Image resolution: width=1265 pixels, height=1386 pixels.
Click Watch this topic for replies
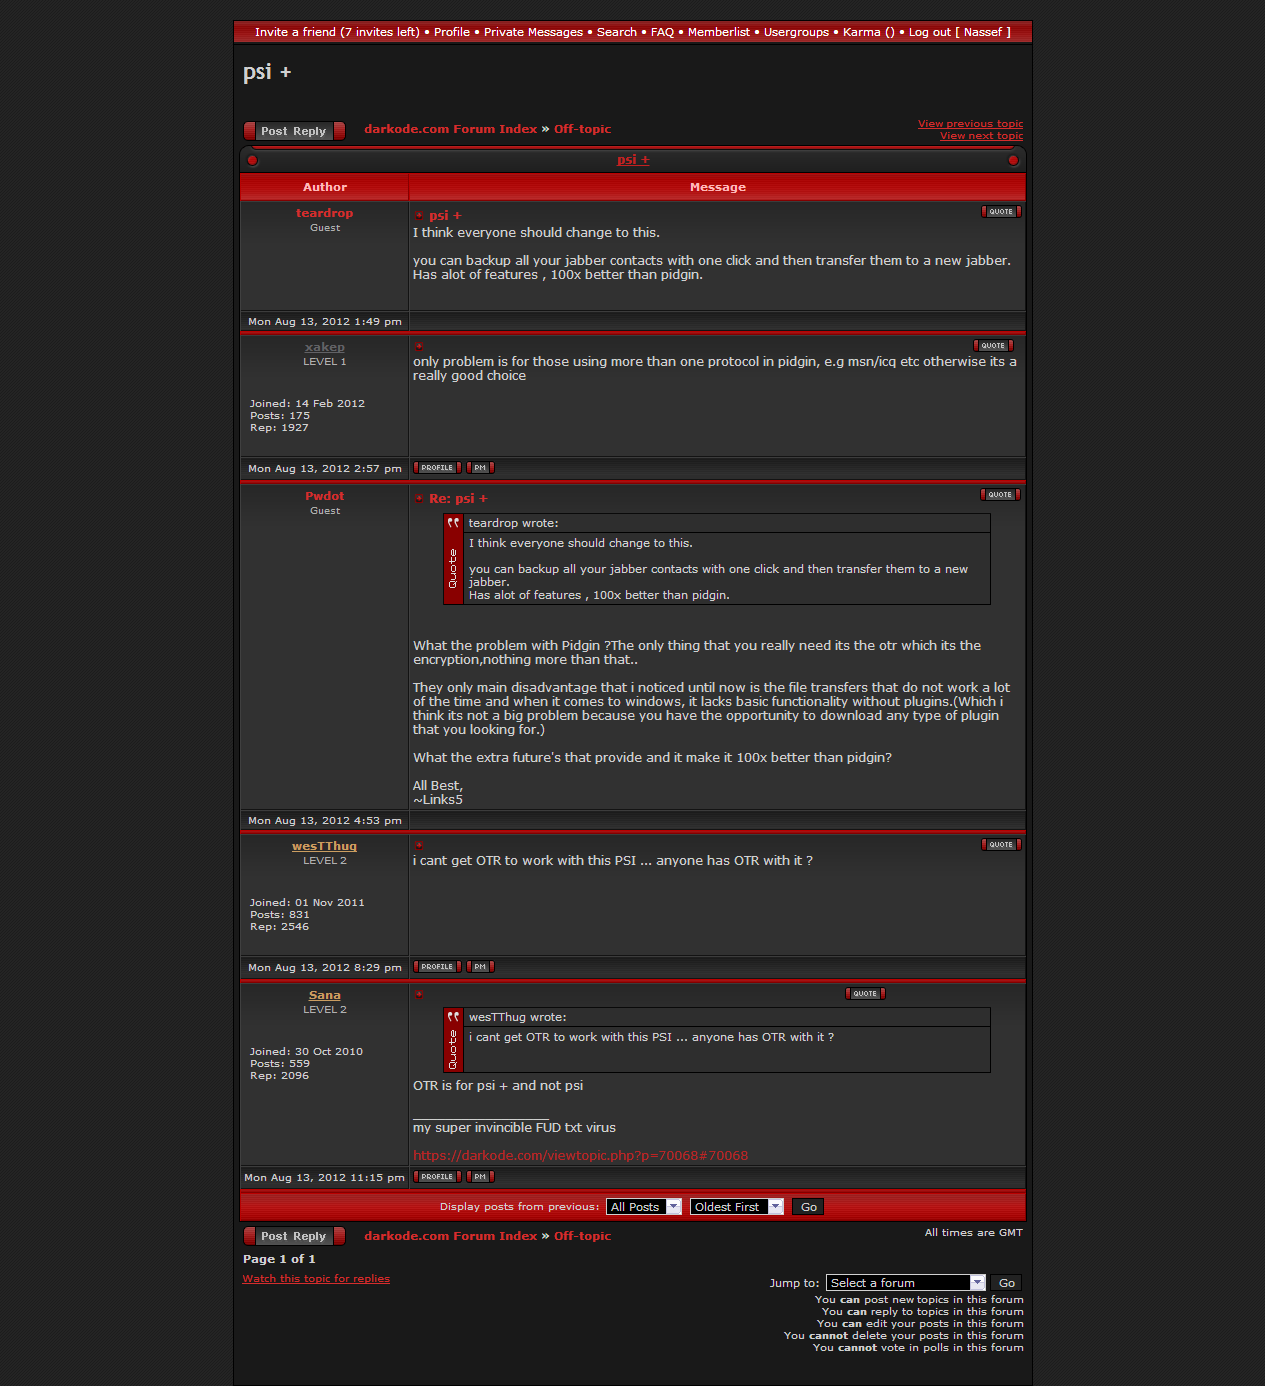coord(316,1279)
